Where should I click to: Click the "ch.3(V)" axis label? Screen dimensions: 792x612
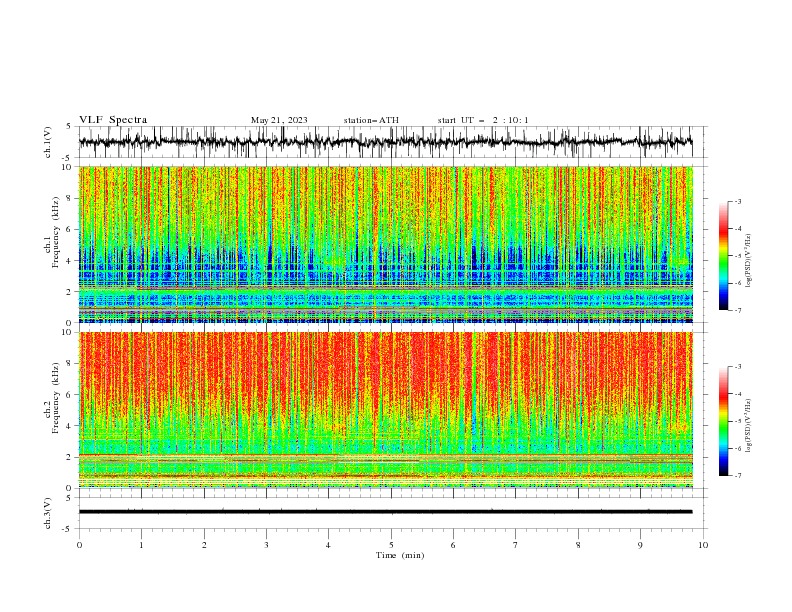click(x=48, y=513)
